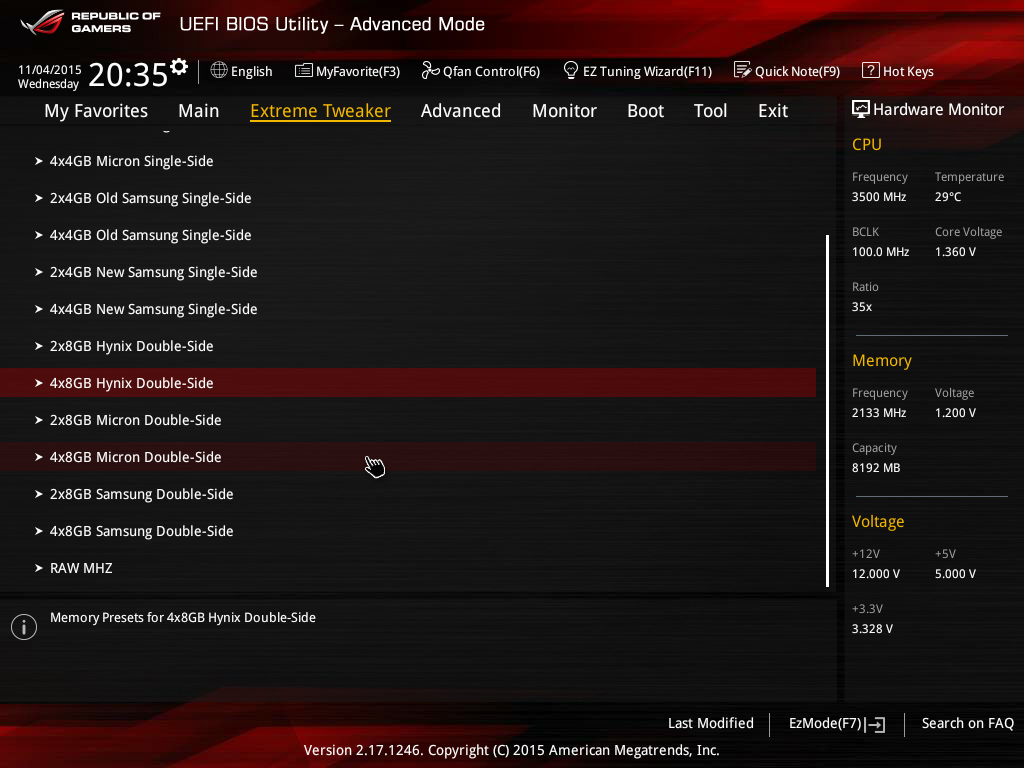The image size is (1024, 768).
Task: Expand 4x4GB Old Samsung Single-Side preset
Action: tap(408, 235)
